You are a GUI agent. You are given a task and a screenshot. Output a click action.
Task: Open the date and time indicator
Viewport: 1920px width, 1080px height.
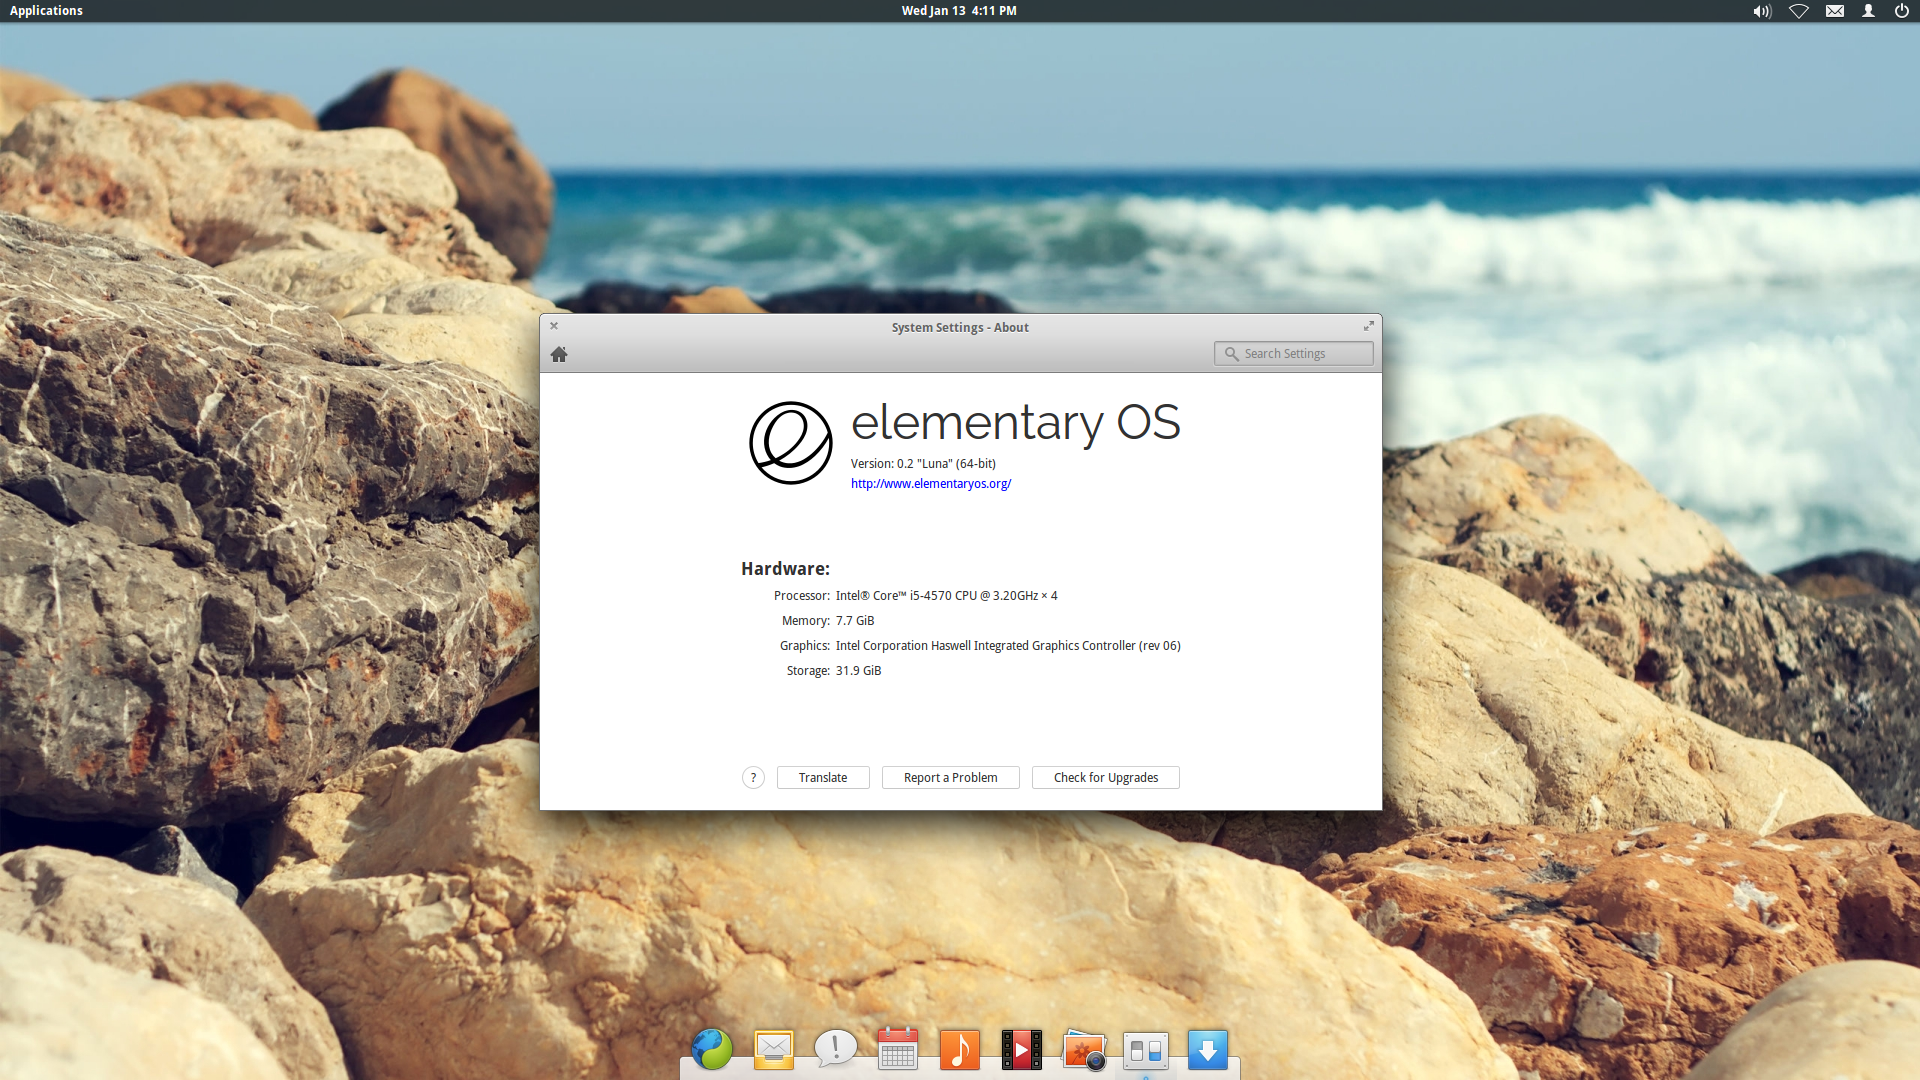click(959, 11)
